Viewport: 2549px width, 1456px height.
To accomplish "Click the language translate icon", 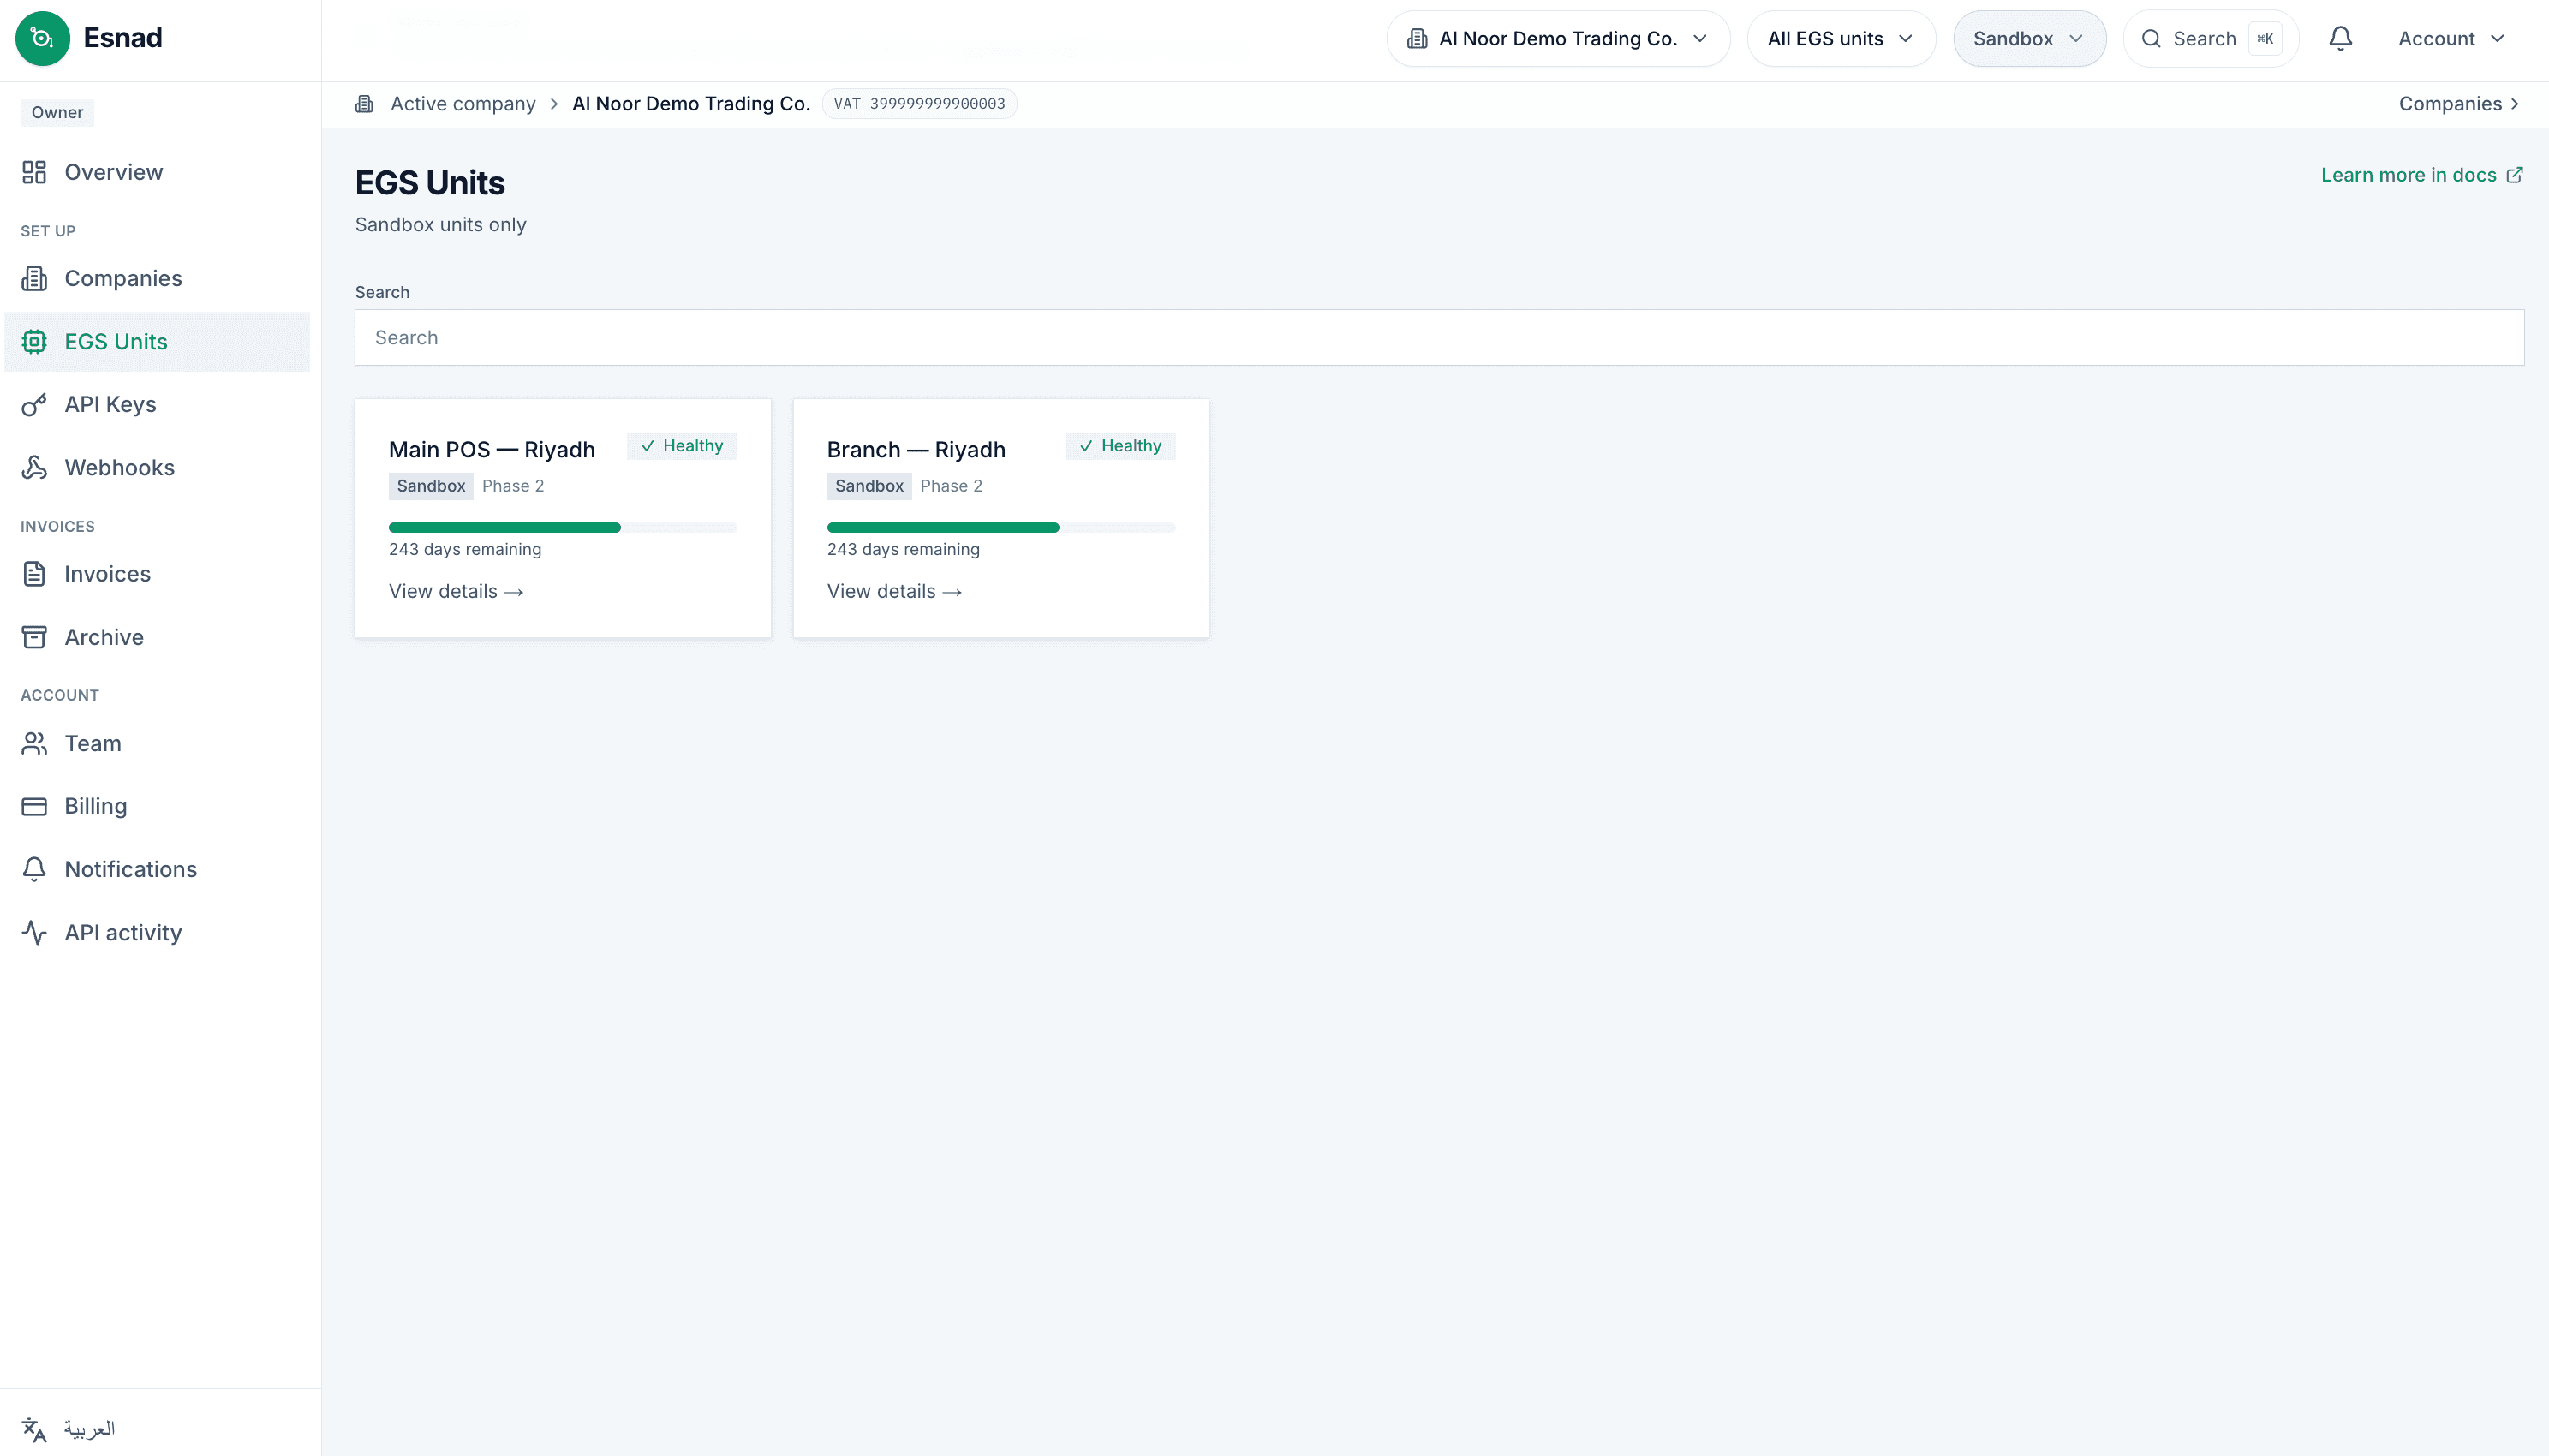I will coord(34,1430).
